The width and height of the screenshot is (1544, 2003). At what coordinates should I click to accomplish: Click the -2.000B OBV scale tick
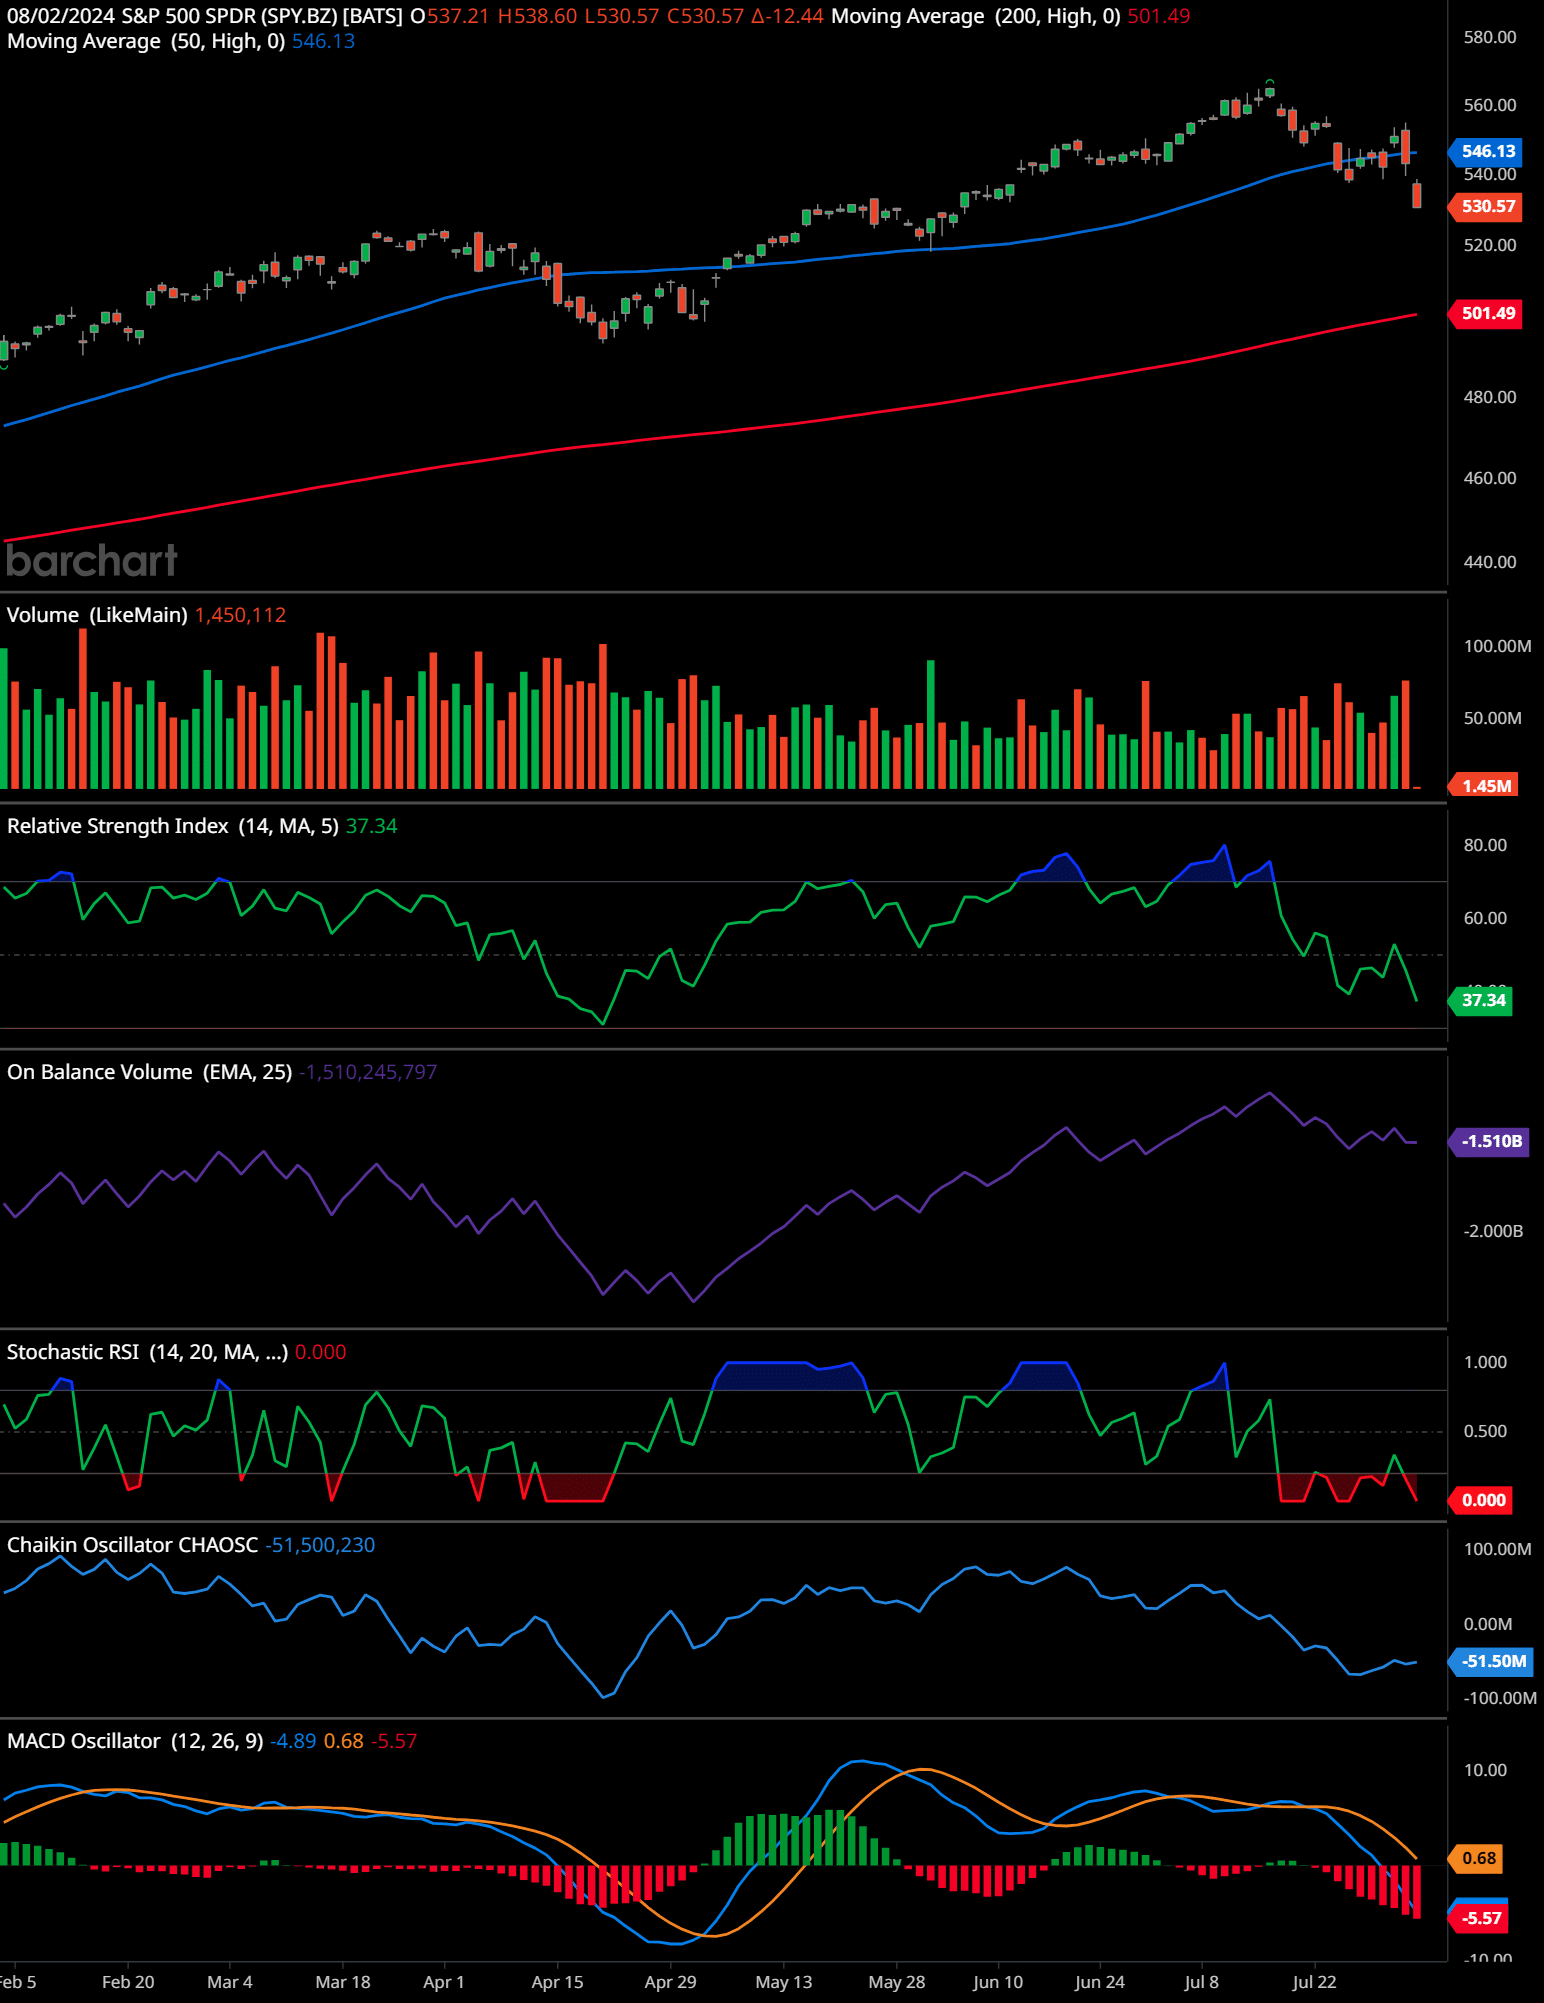[x=1493, y=1231]
